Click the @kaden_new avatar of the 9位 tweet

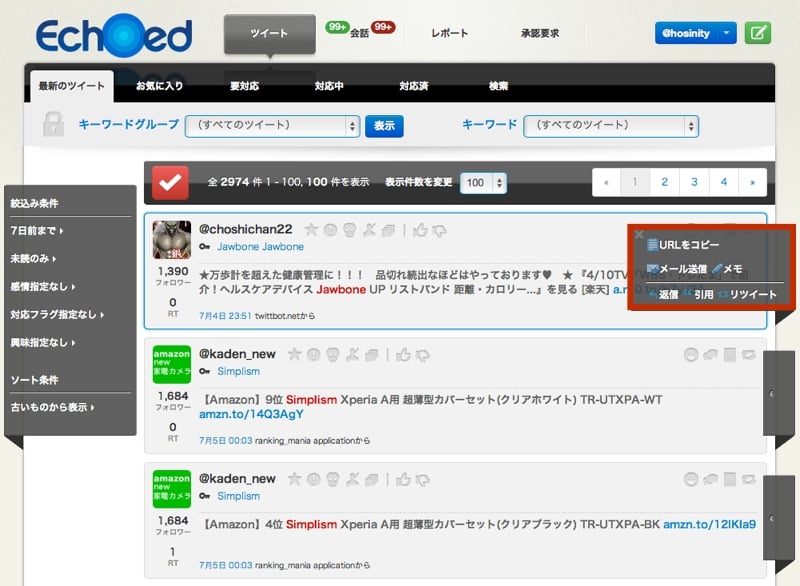click(x=172, y=364)
